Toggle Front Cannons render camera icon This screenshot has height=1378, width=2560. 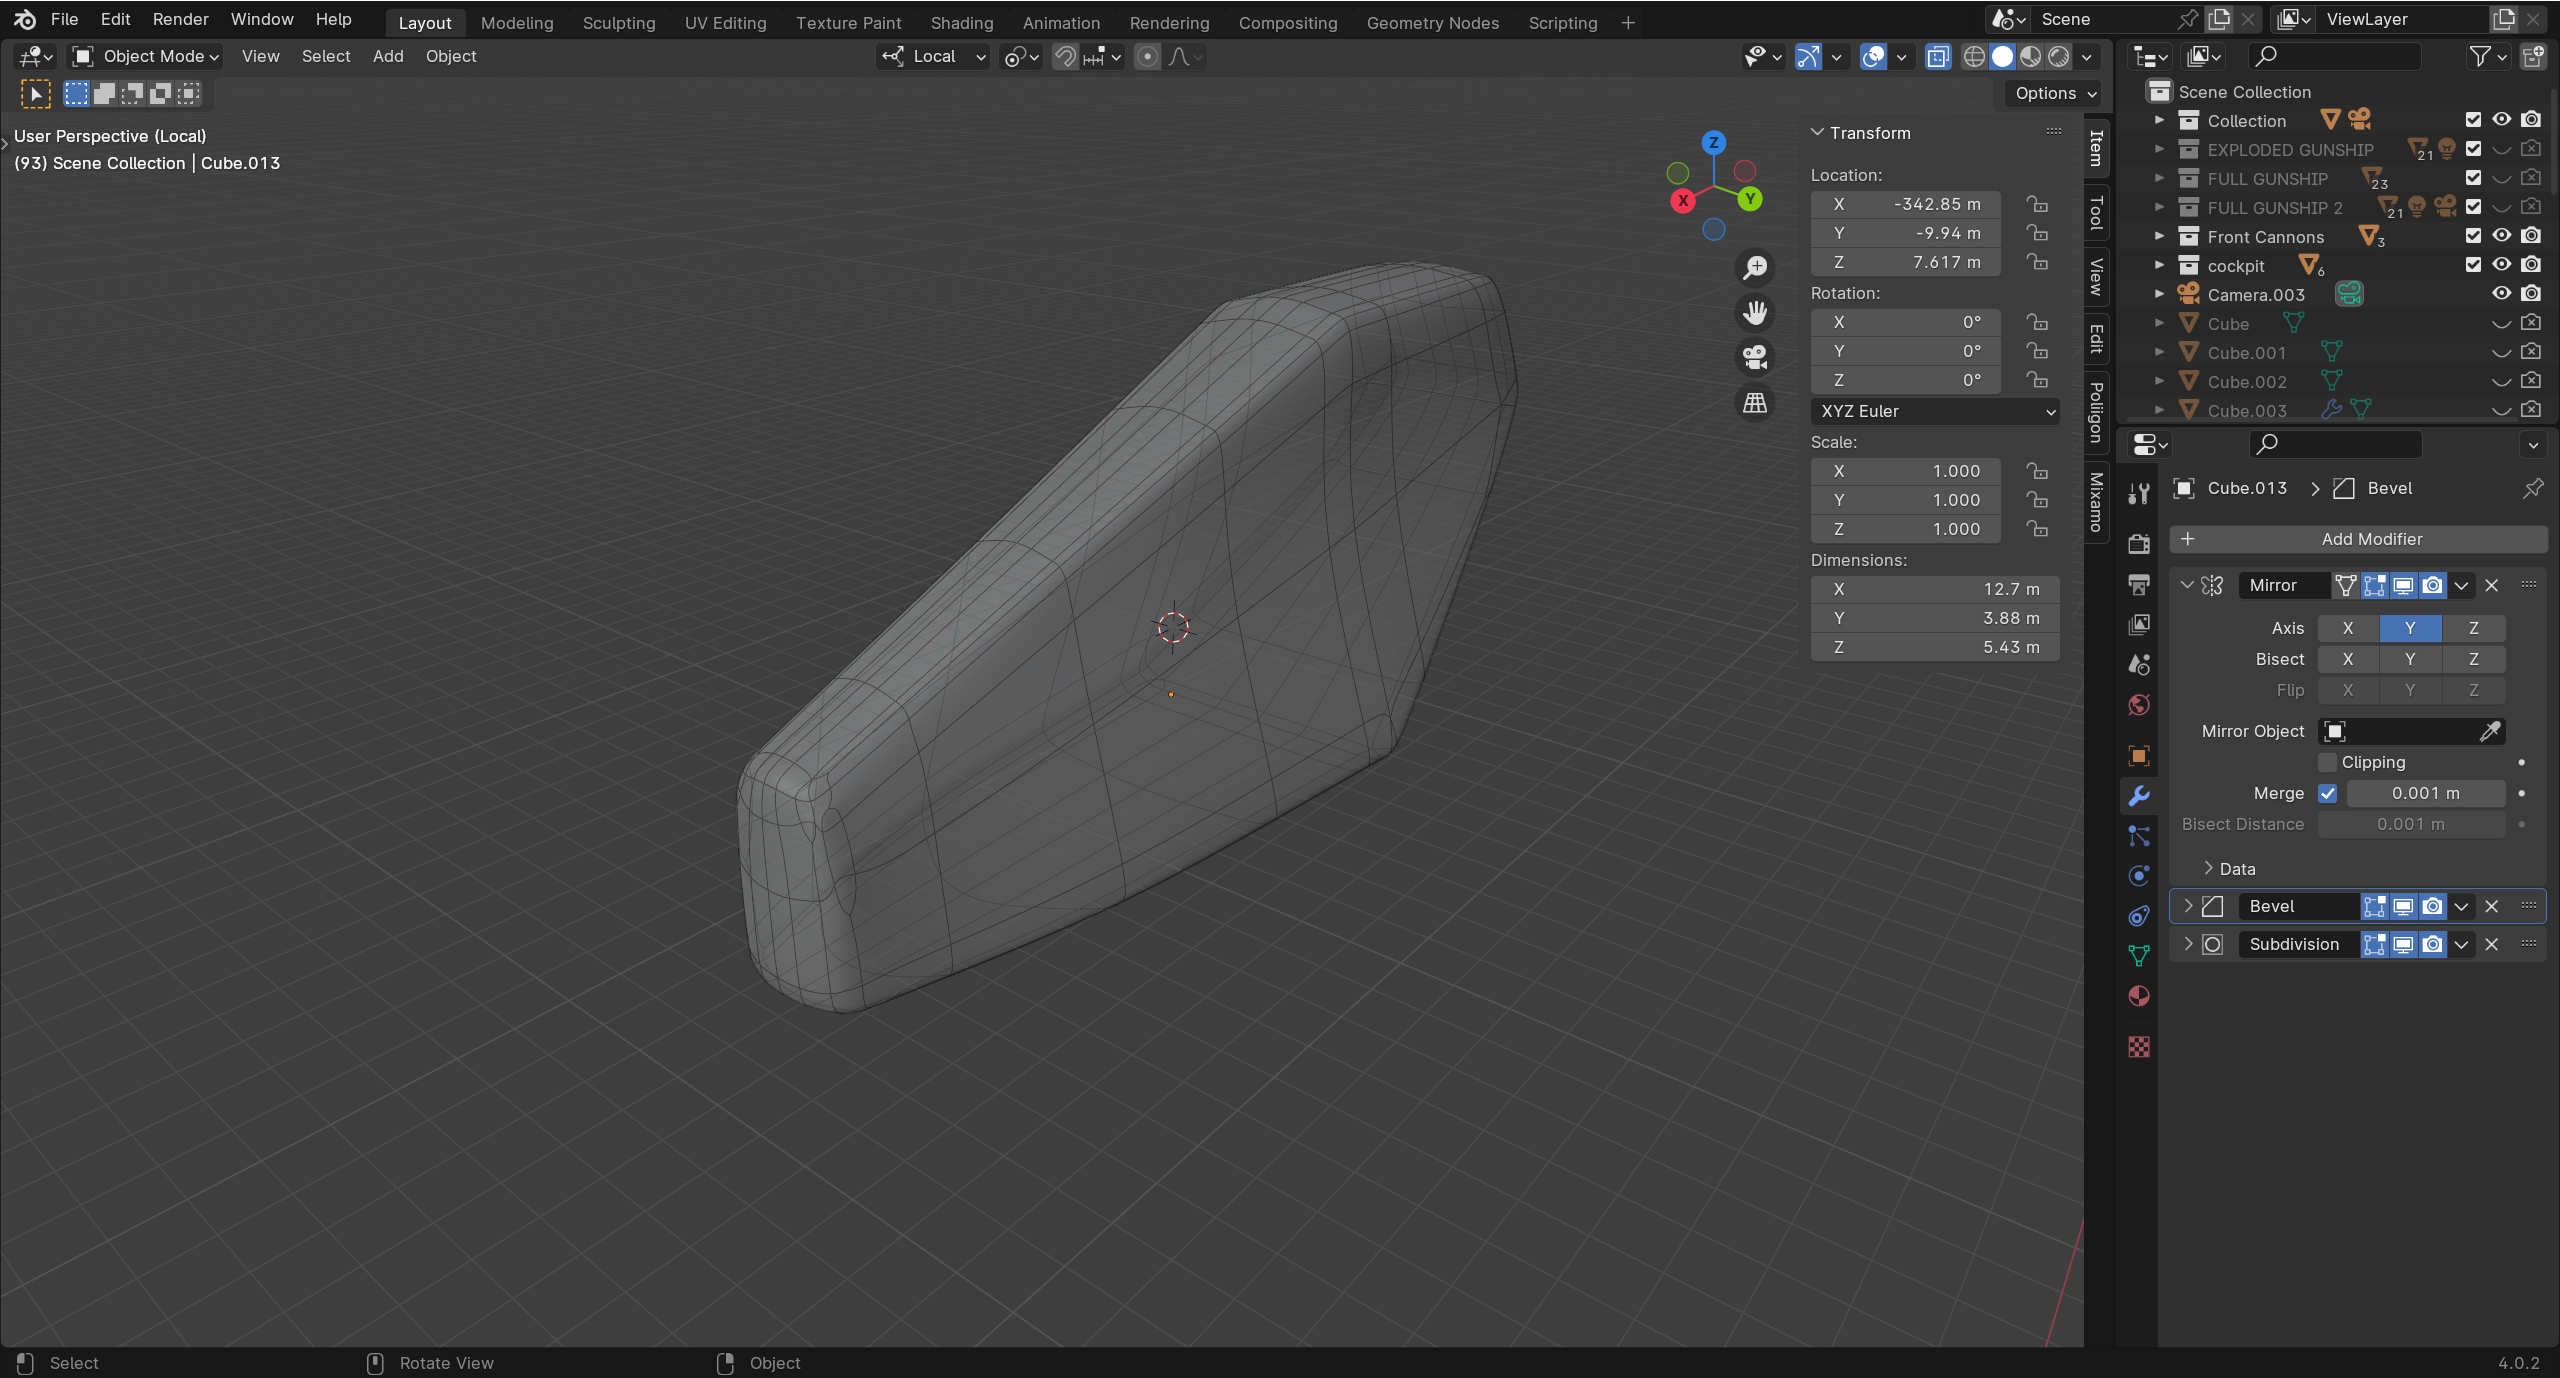point(2531,236)
